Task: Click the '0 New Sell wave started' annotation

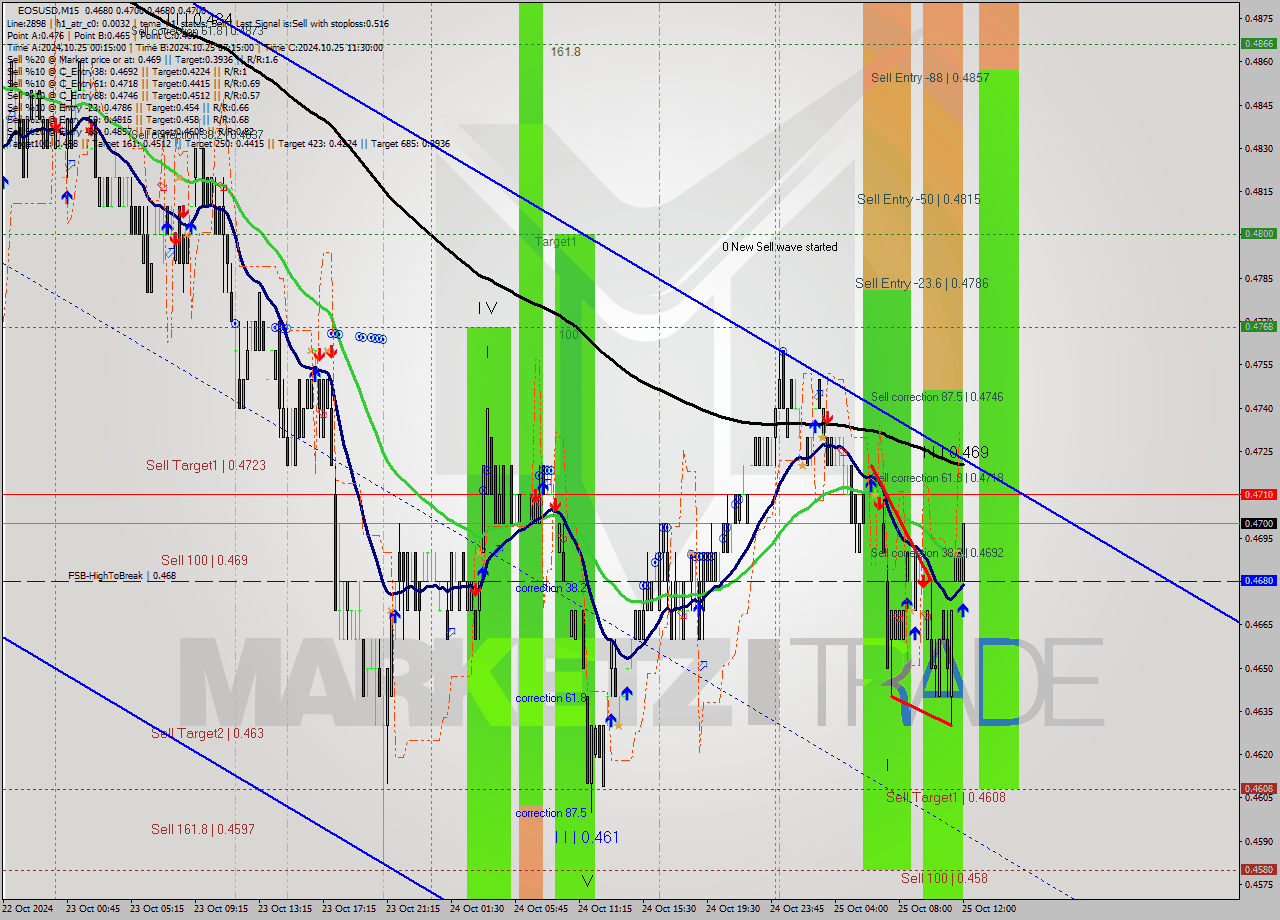Action: point(780,247)
